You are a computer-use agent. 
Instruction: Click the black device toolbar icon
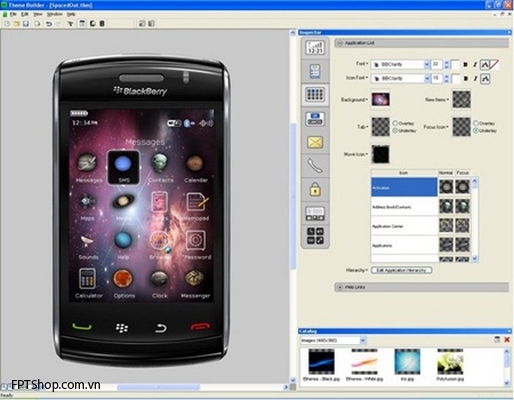click(102, 23)
